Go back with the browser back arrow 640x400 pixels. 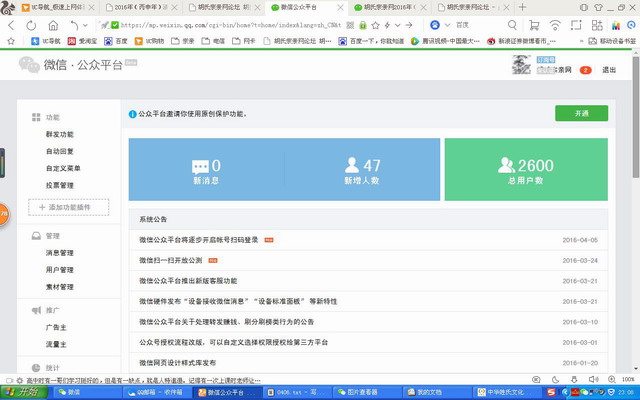pos(11,25)
